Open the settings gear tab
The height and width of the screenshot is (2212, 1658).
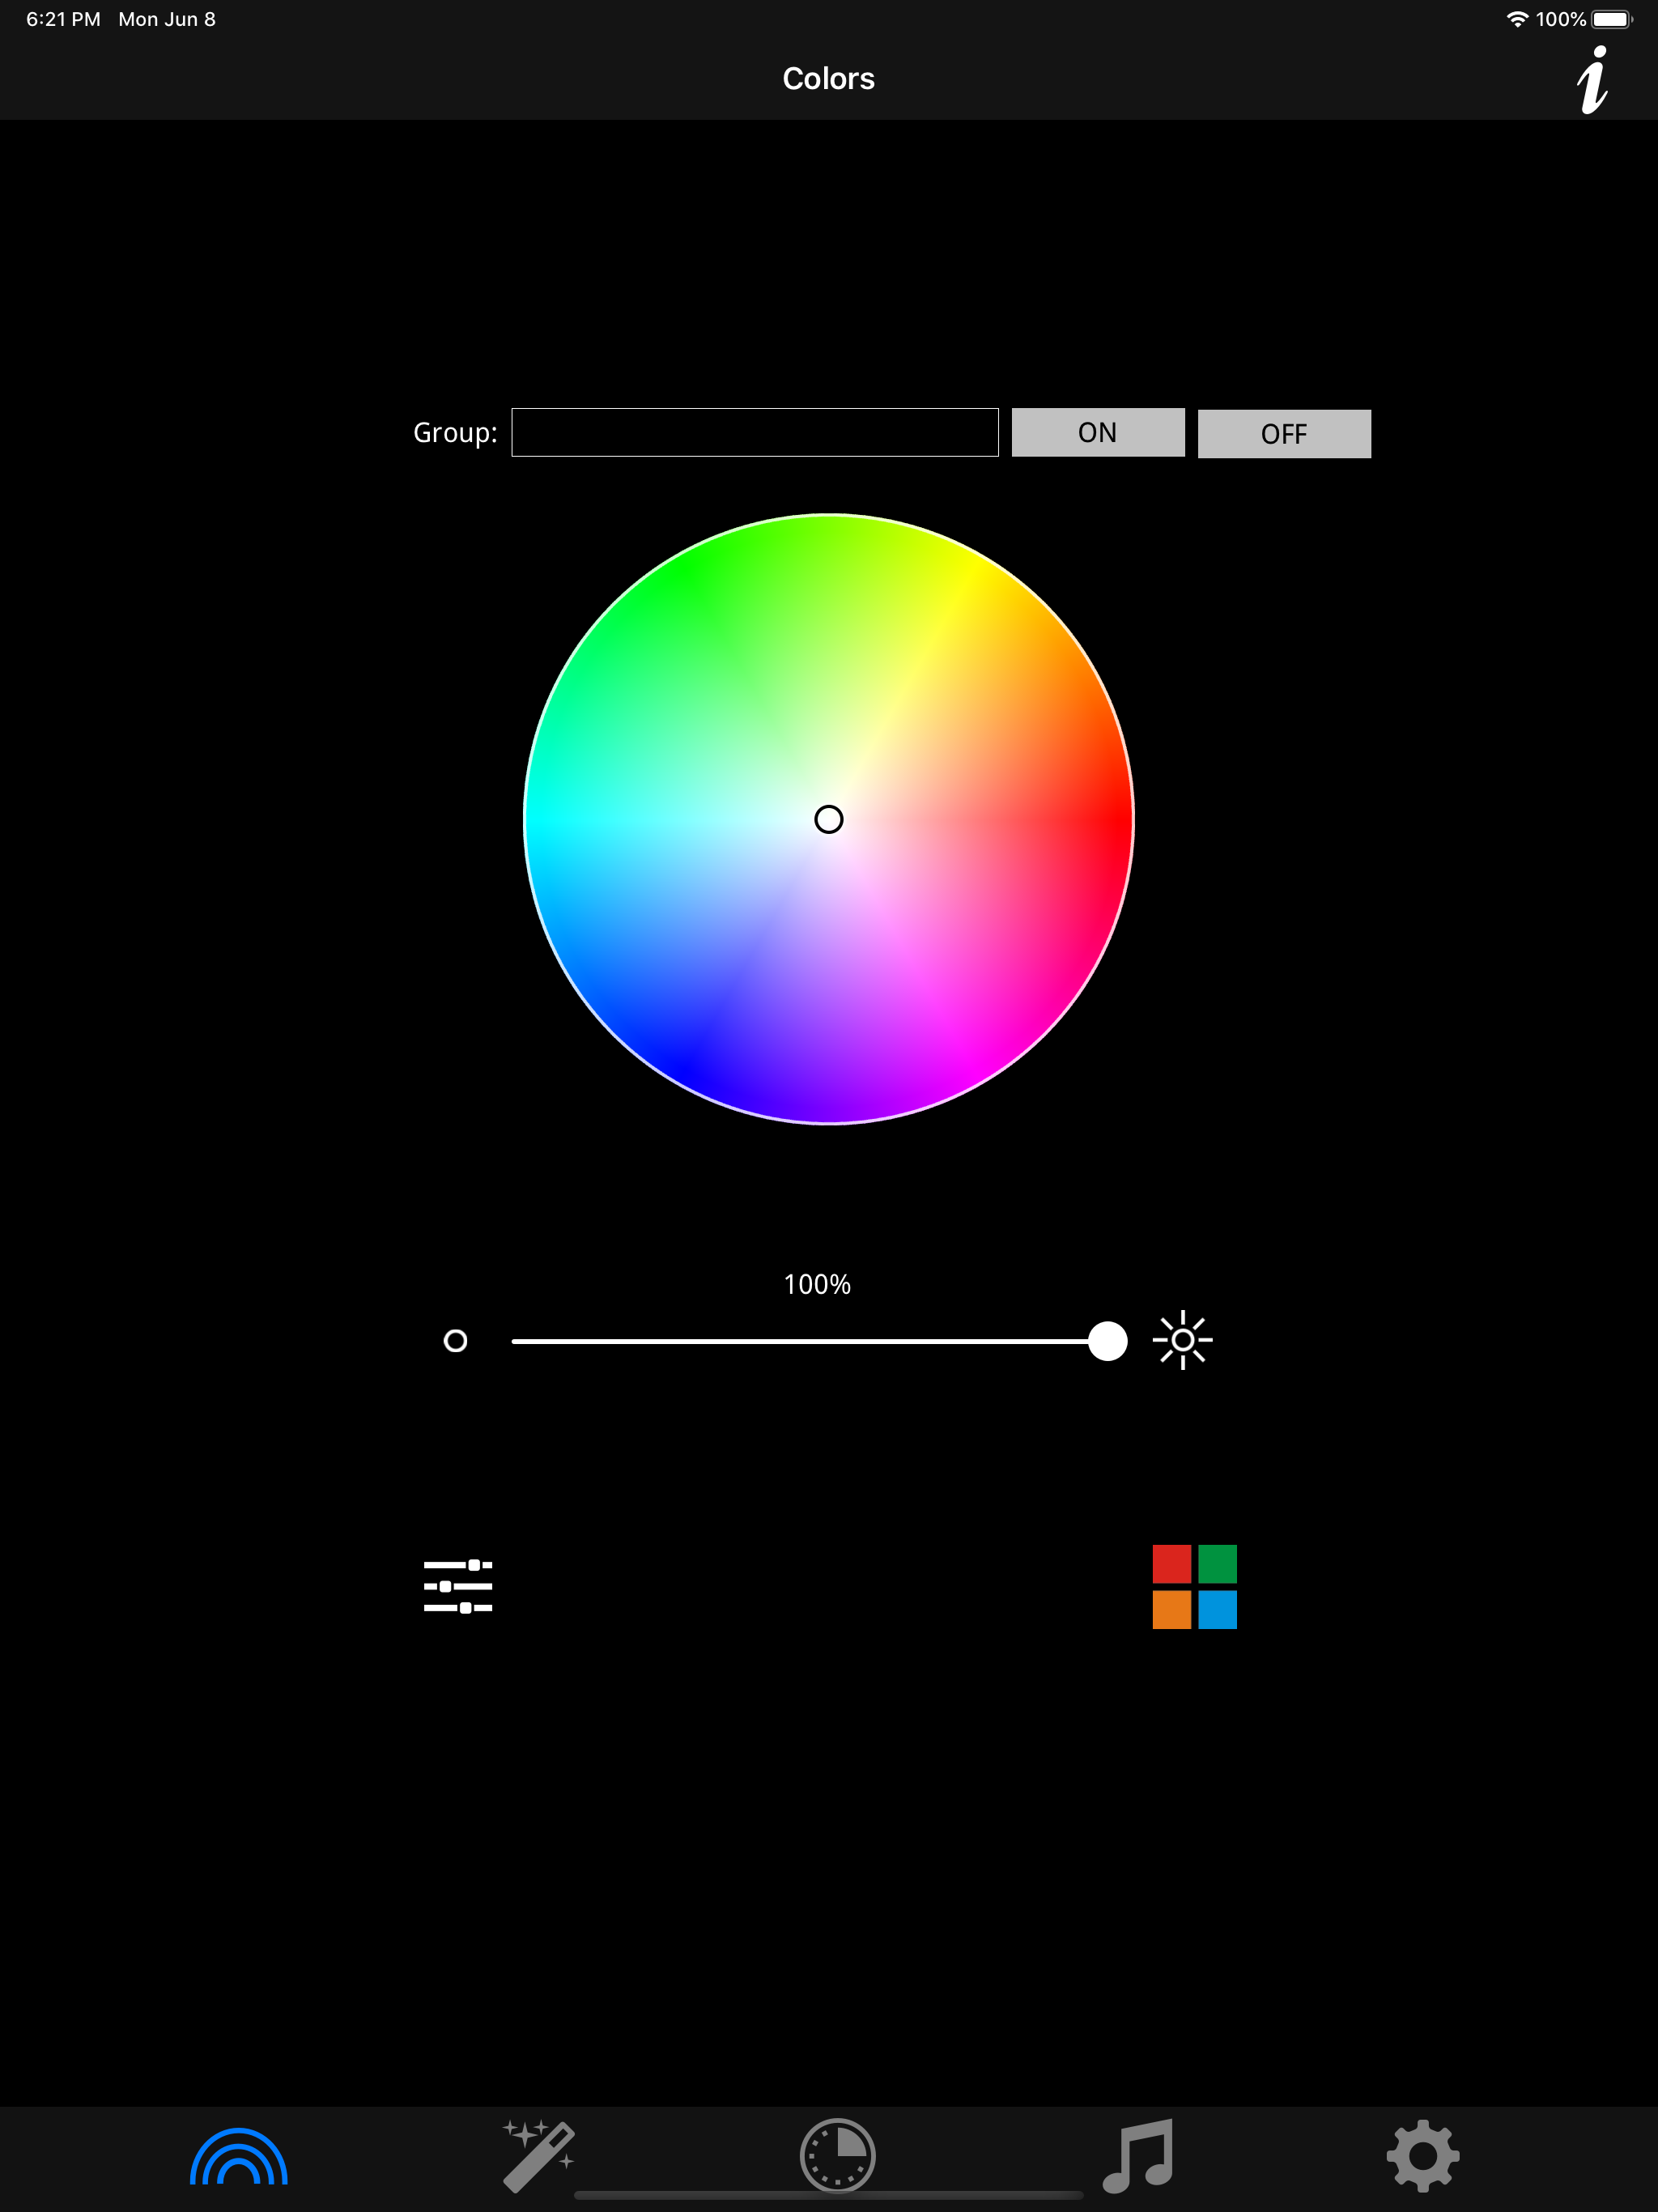coord(1423,2155)
